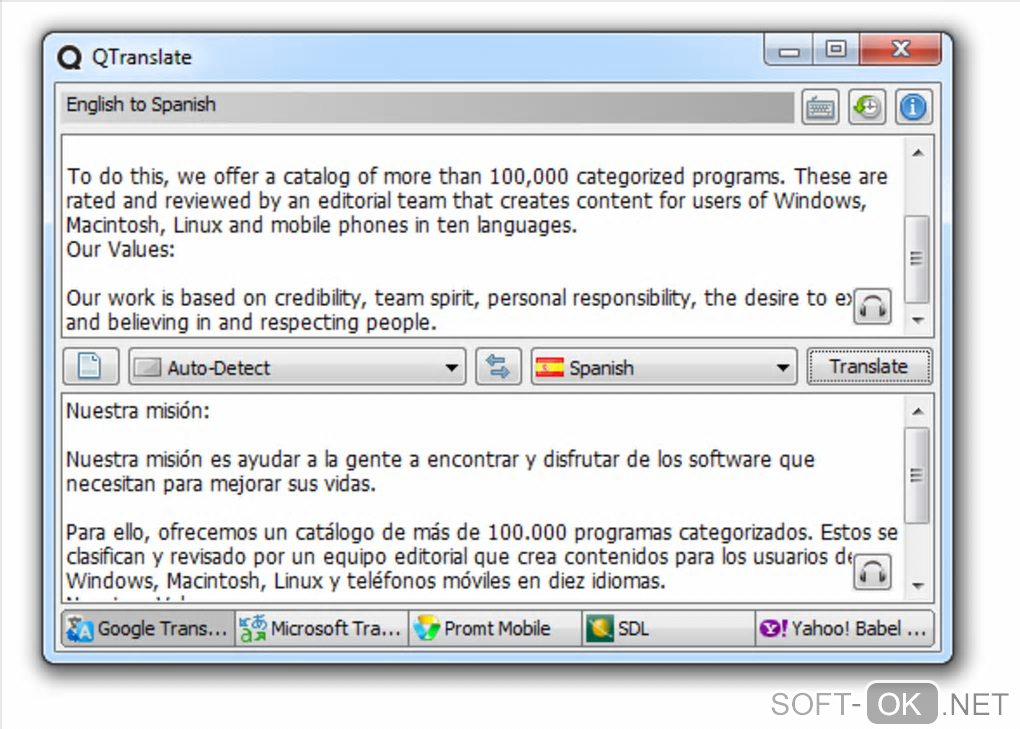The height and width of the screenshot is (729, 1020).
Task: Click inside the English source text field
Action: [x=483, y=237]
